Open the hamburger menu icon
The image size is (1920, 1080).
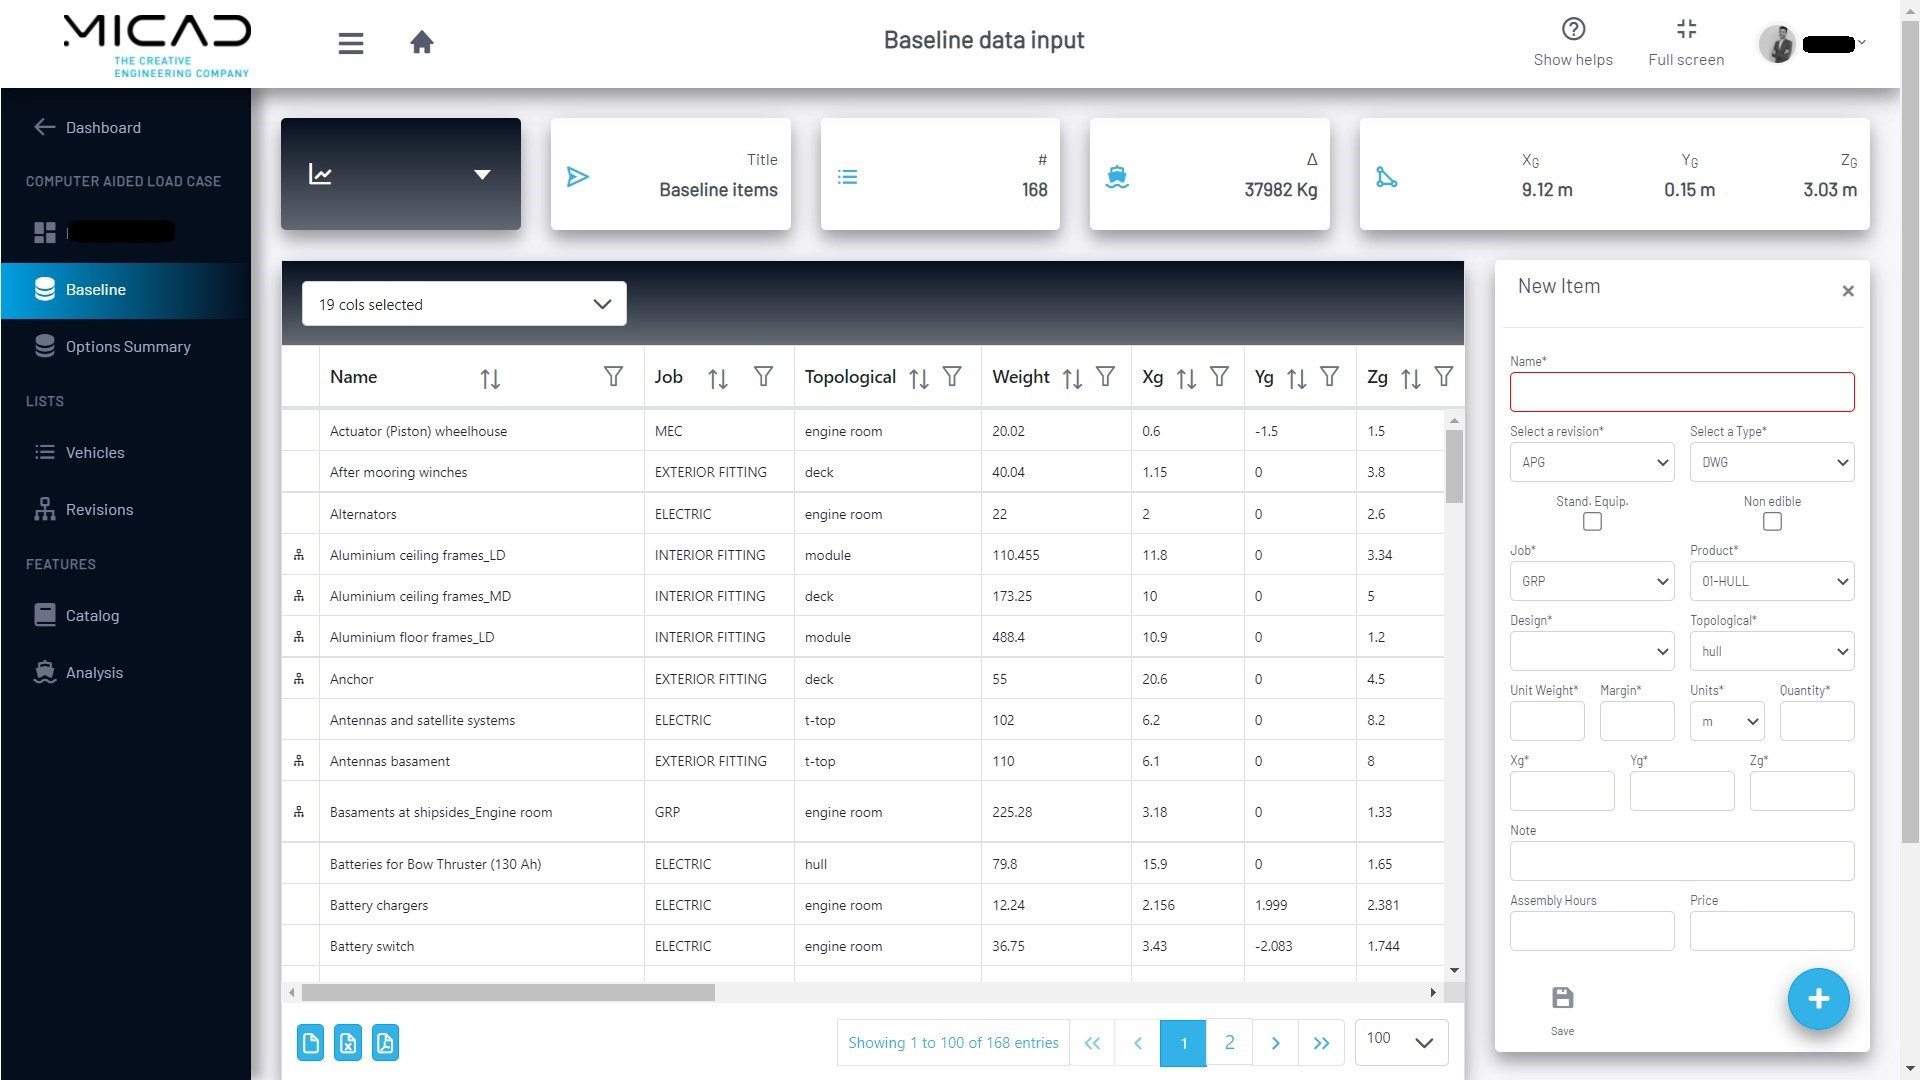point(350,43)
